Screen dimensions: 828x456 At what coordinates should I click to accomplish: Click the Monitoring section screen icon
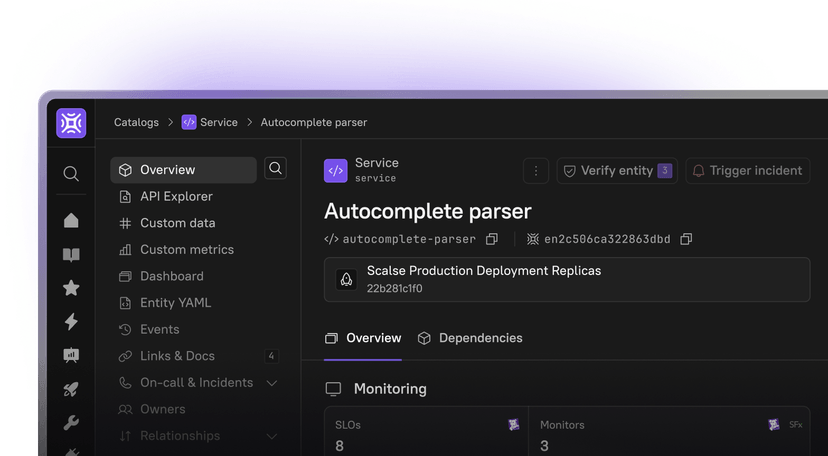point(333,389)
